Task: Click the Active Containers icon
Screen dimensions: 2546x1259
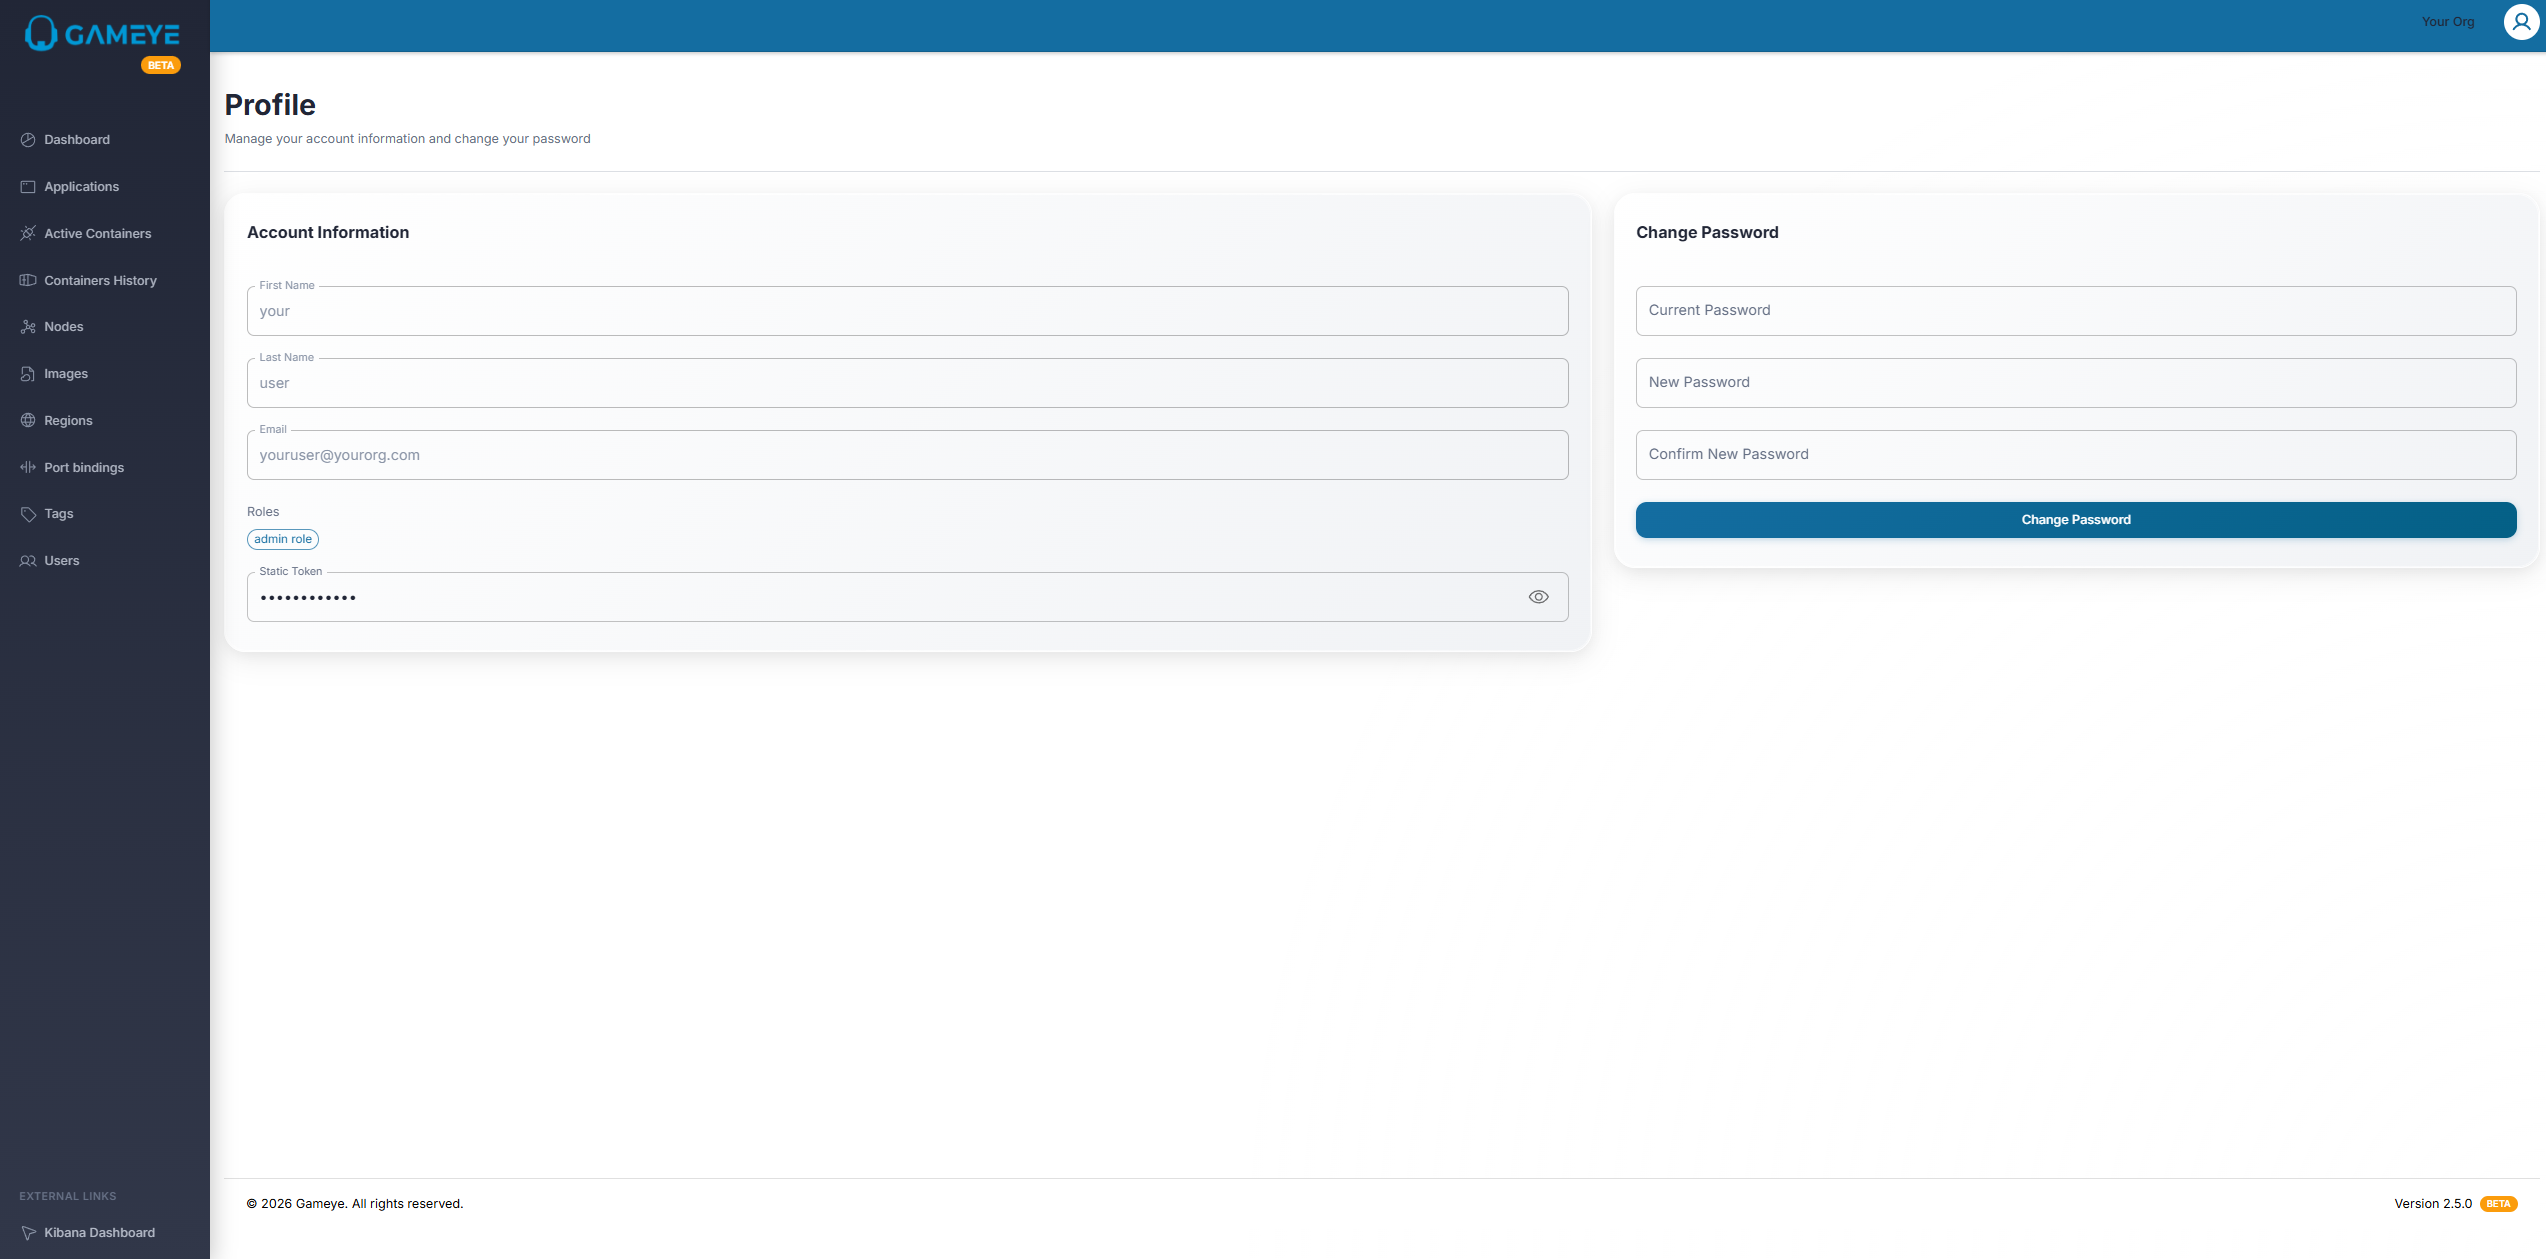Action: [28, 234]
